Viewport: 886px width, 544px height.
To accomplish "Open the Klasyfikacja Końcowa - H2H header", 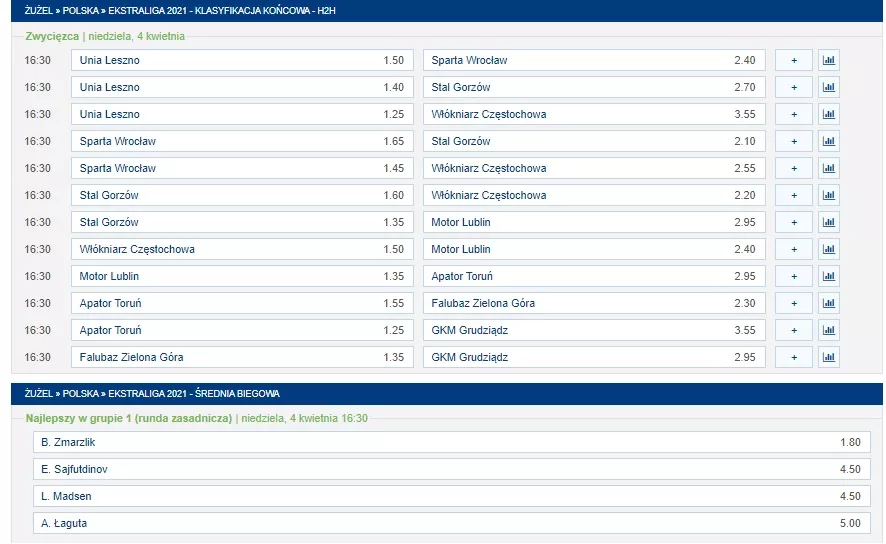I will 447,11.
